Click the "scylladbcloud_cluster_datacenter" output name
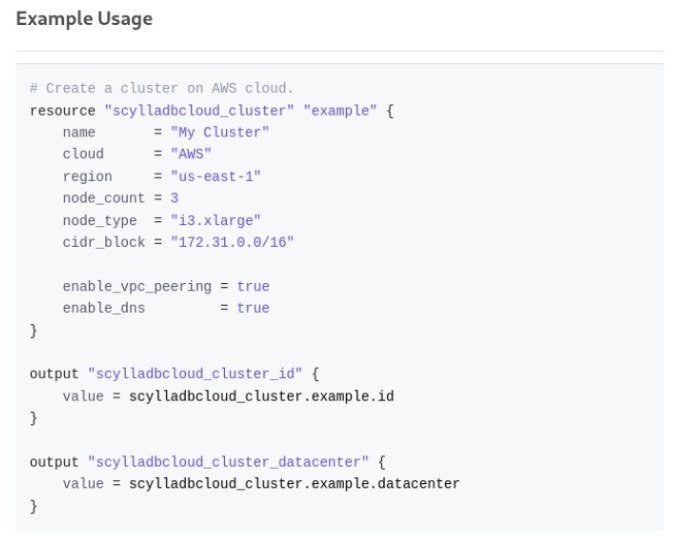Viewport: 676px width, 548px height. point(228,462)
